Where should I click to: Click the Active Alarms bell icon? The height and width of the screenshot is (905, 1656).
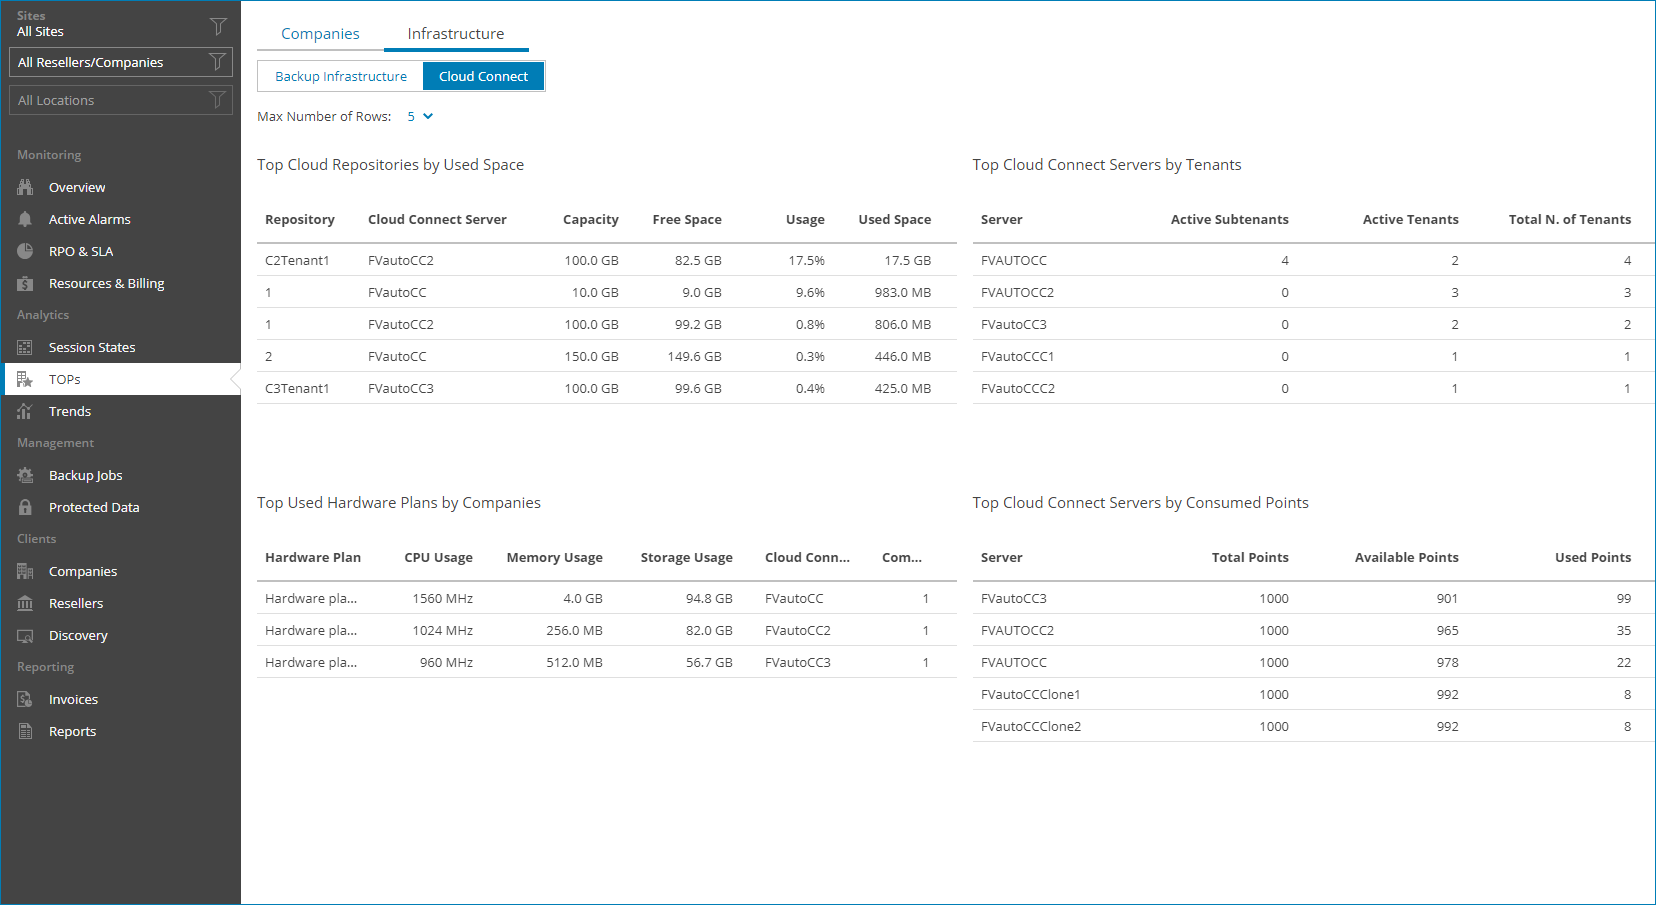(x=25, y=219)
